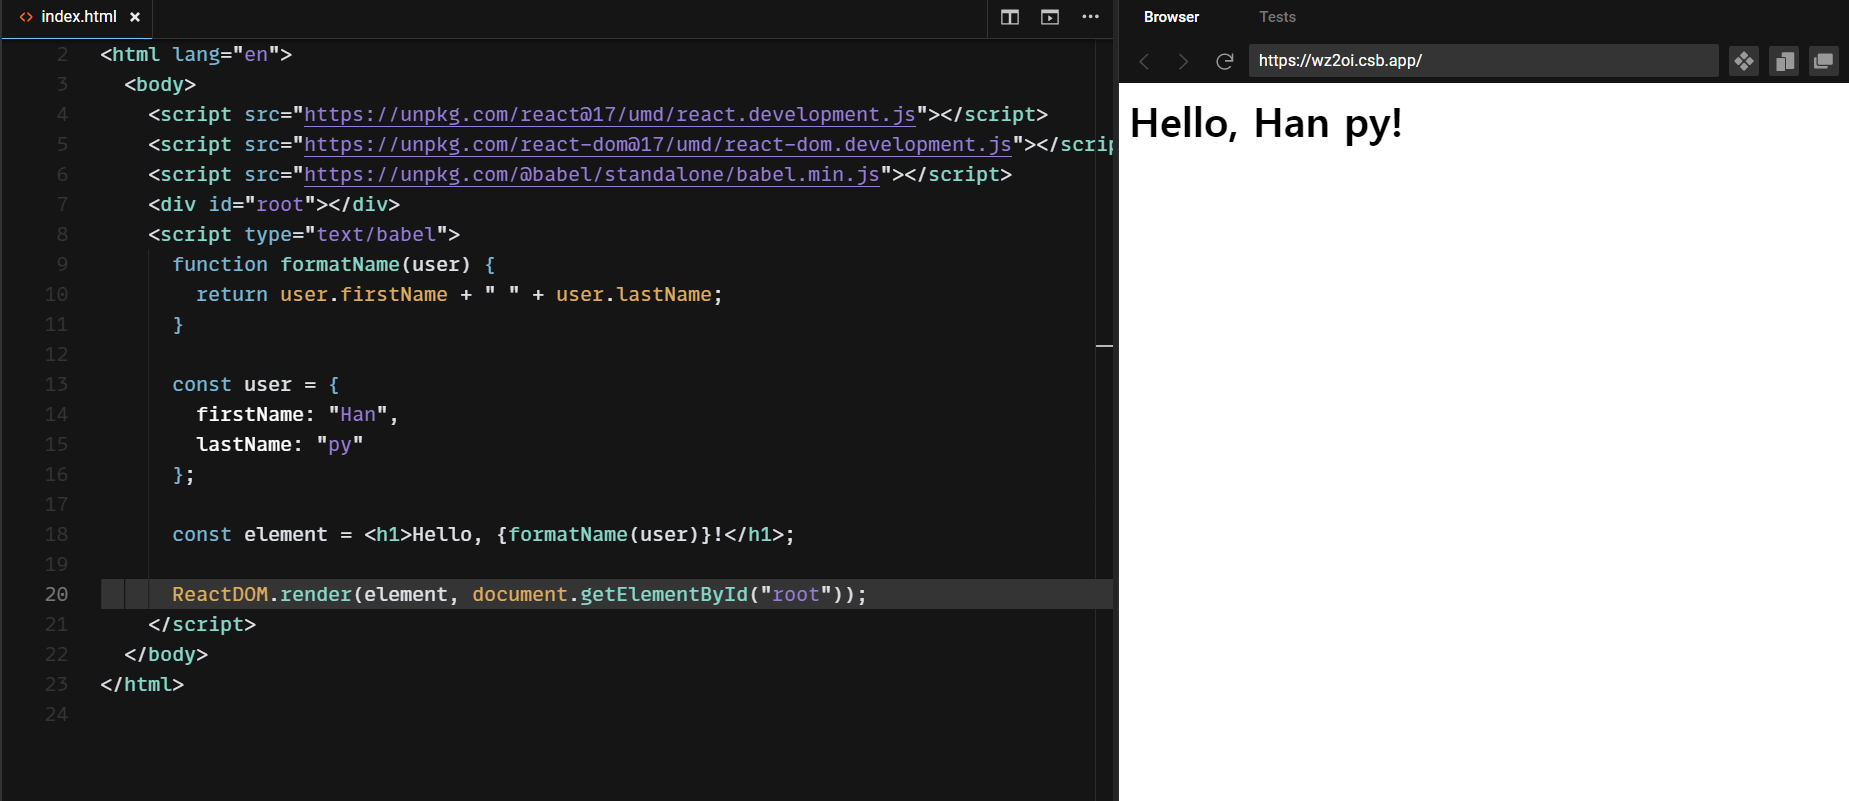This screenshot has height=801, width=1849.
Task: Open the react-dom.development.js unpkg link
Action: pos(658,145)
